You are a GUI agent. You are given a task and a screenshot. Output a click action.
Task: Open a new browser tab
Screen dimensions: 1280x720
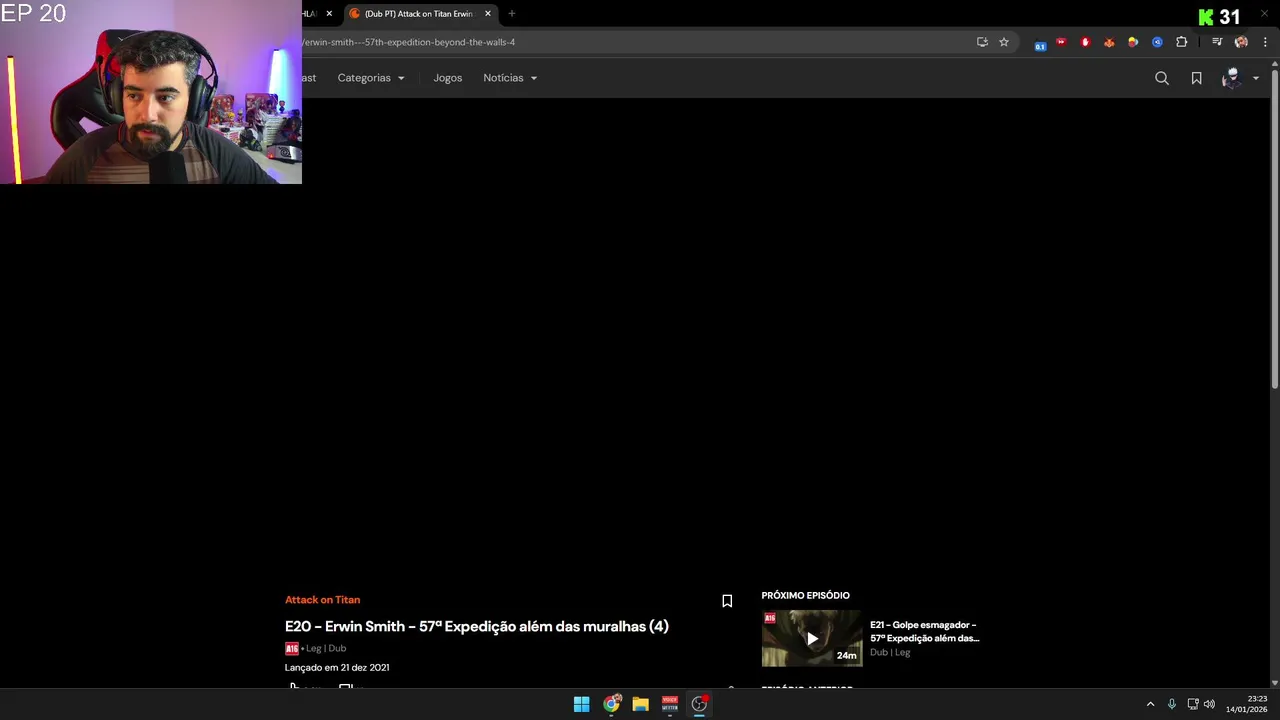coord(512,14)
